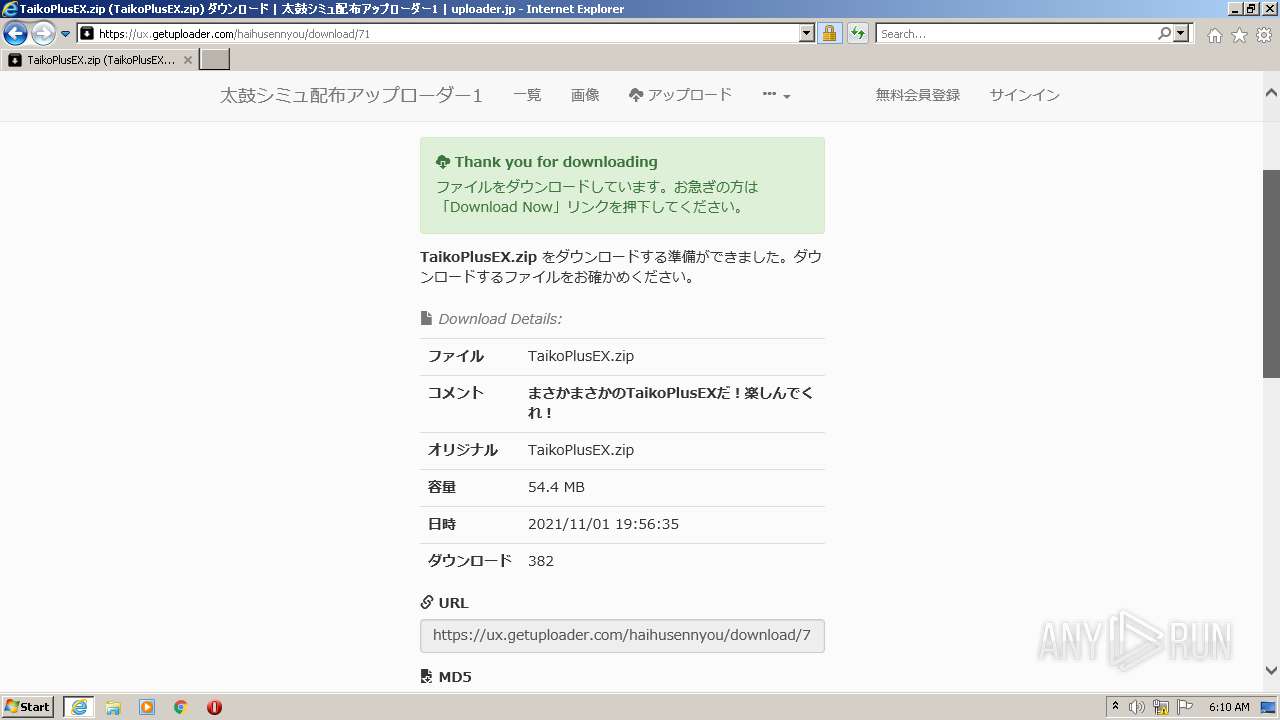Open Favorites star icon
1280x720 pixels.
[x=1239, y=35]
